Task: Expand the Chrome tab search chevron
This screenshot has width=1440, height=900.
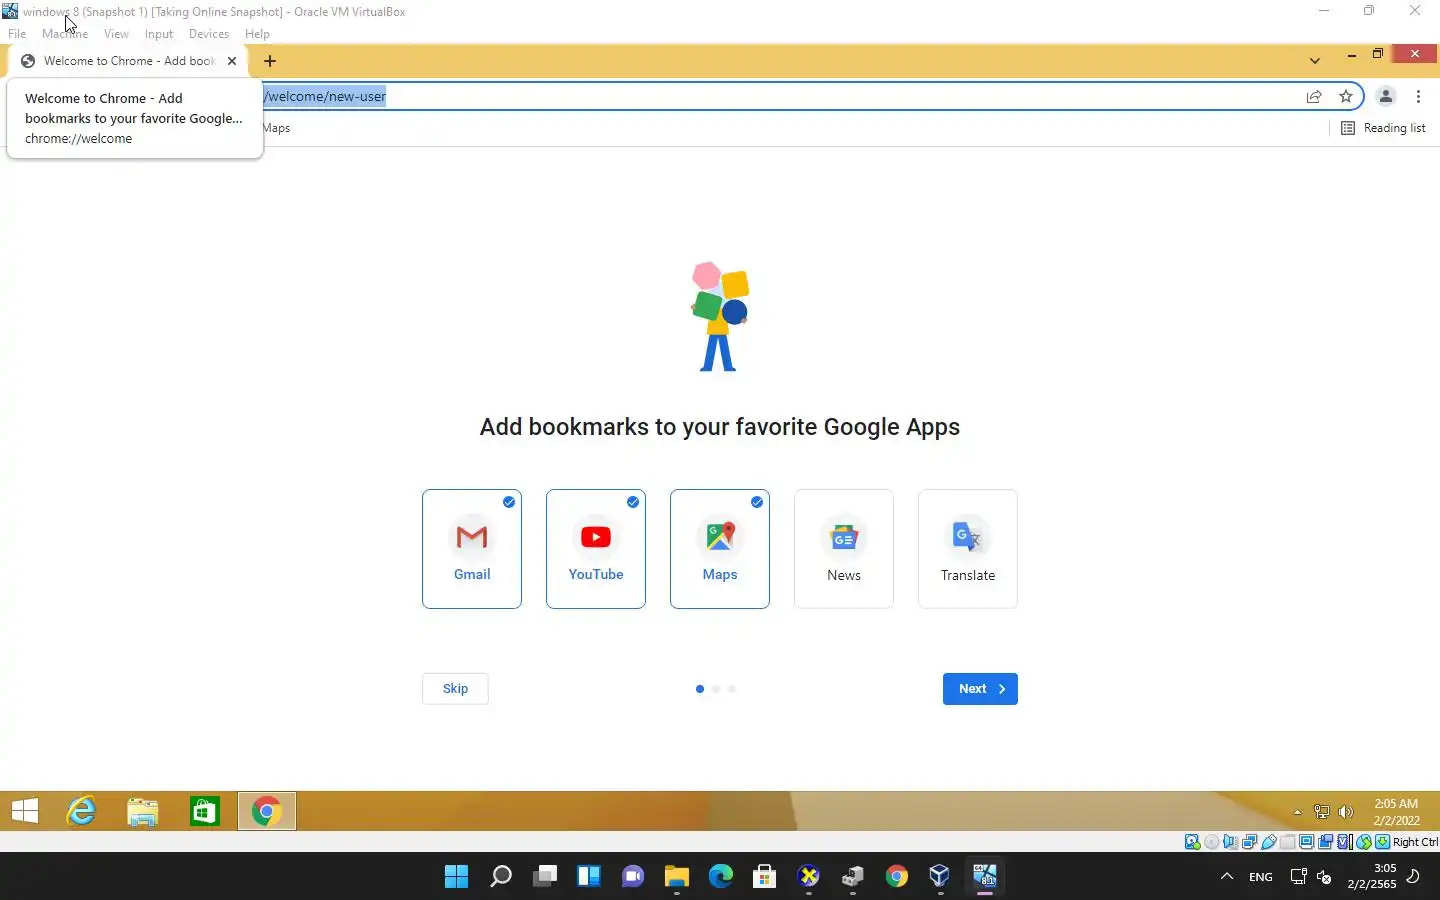Action: click(1315, 61)
